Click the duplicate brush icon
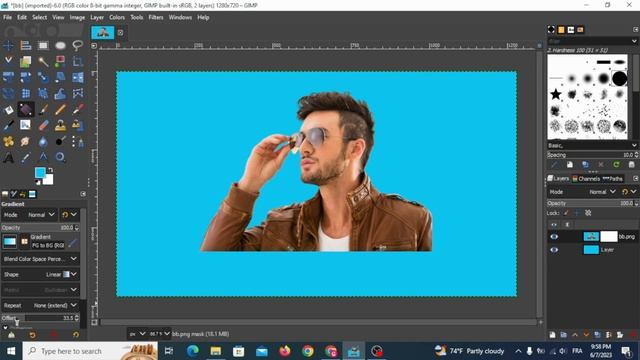This screenshot has width=640, height=360. (585, 164)
